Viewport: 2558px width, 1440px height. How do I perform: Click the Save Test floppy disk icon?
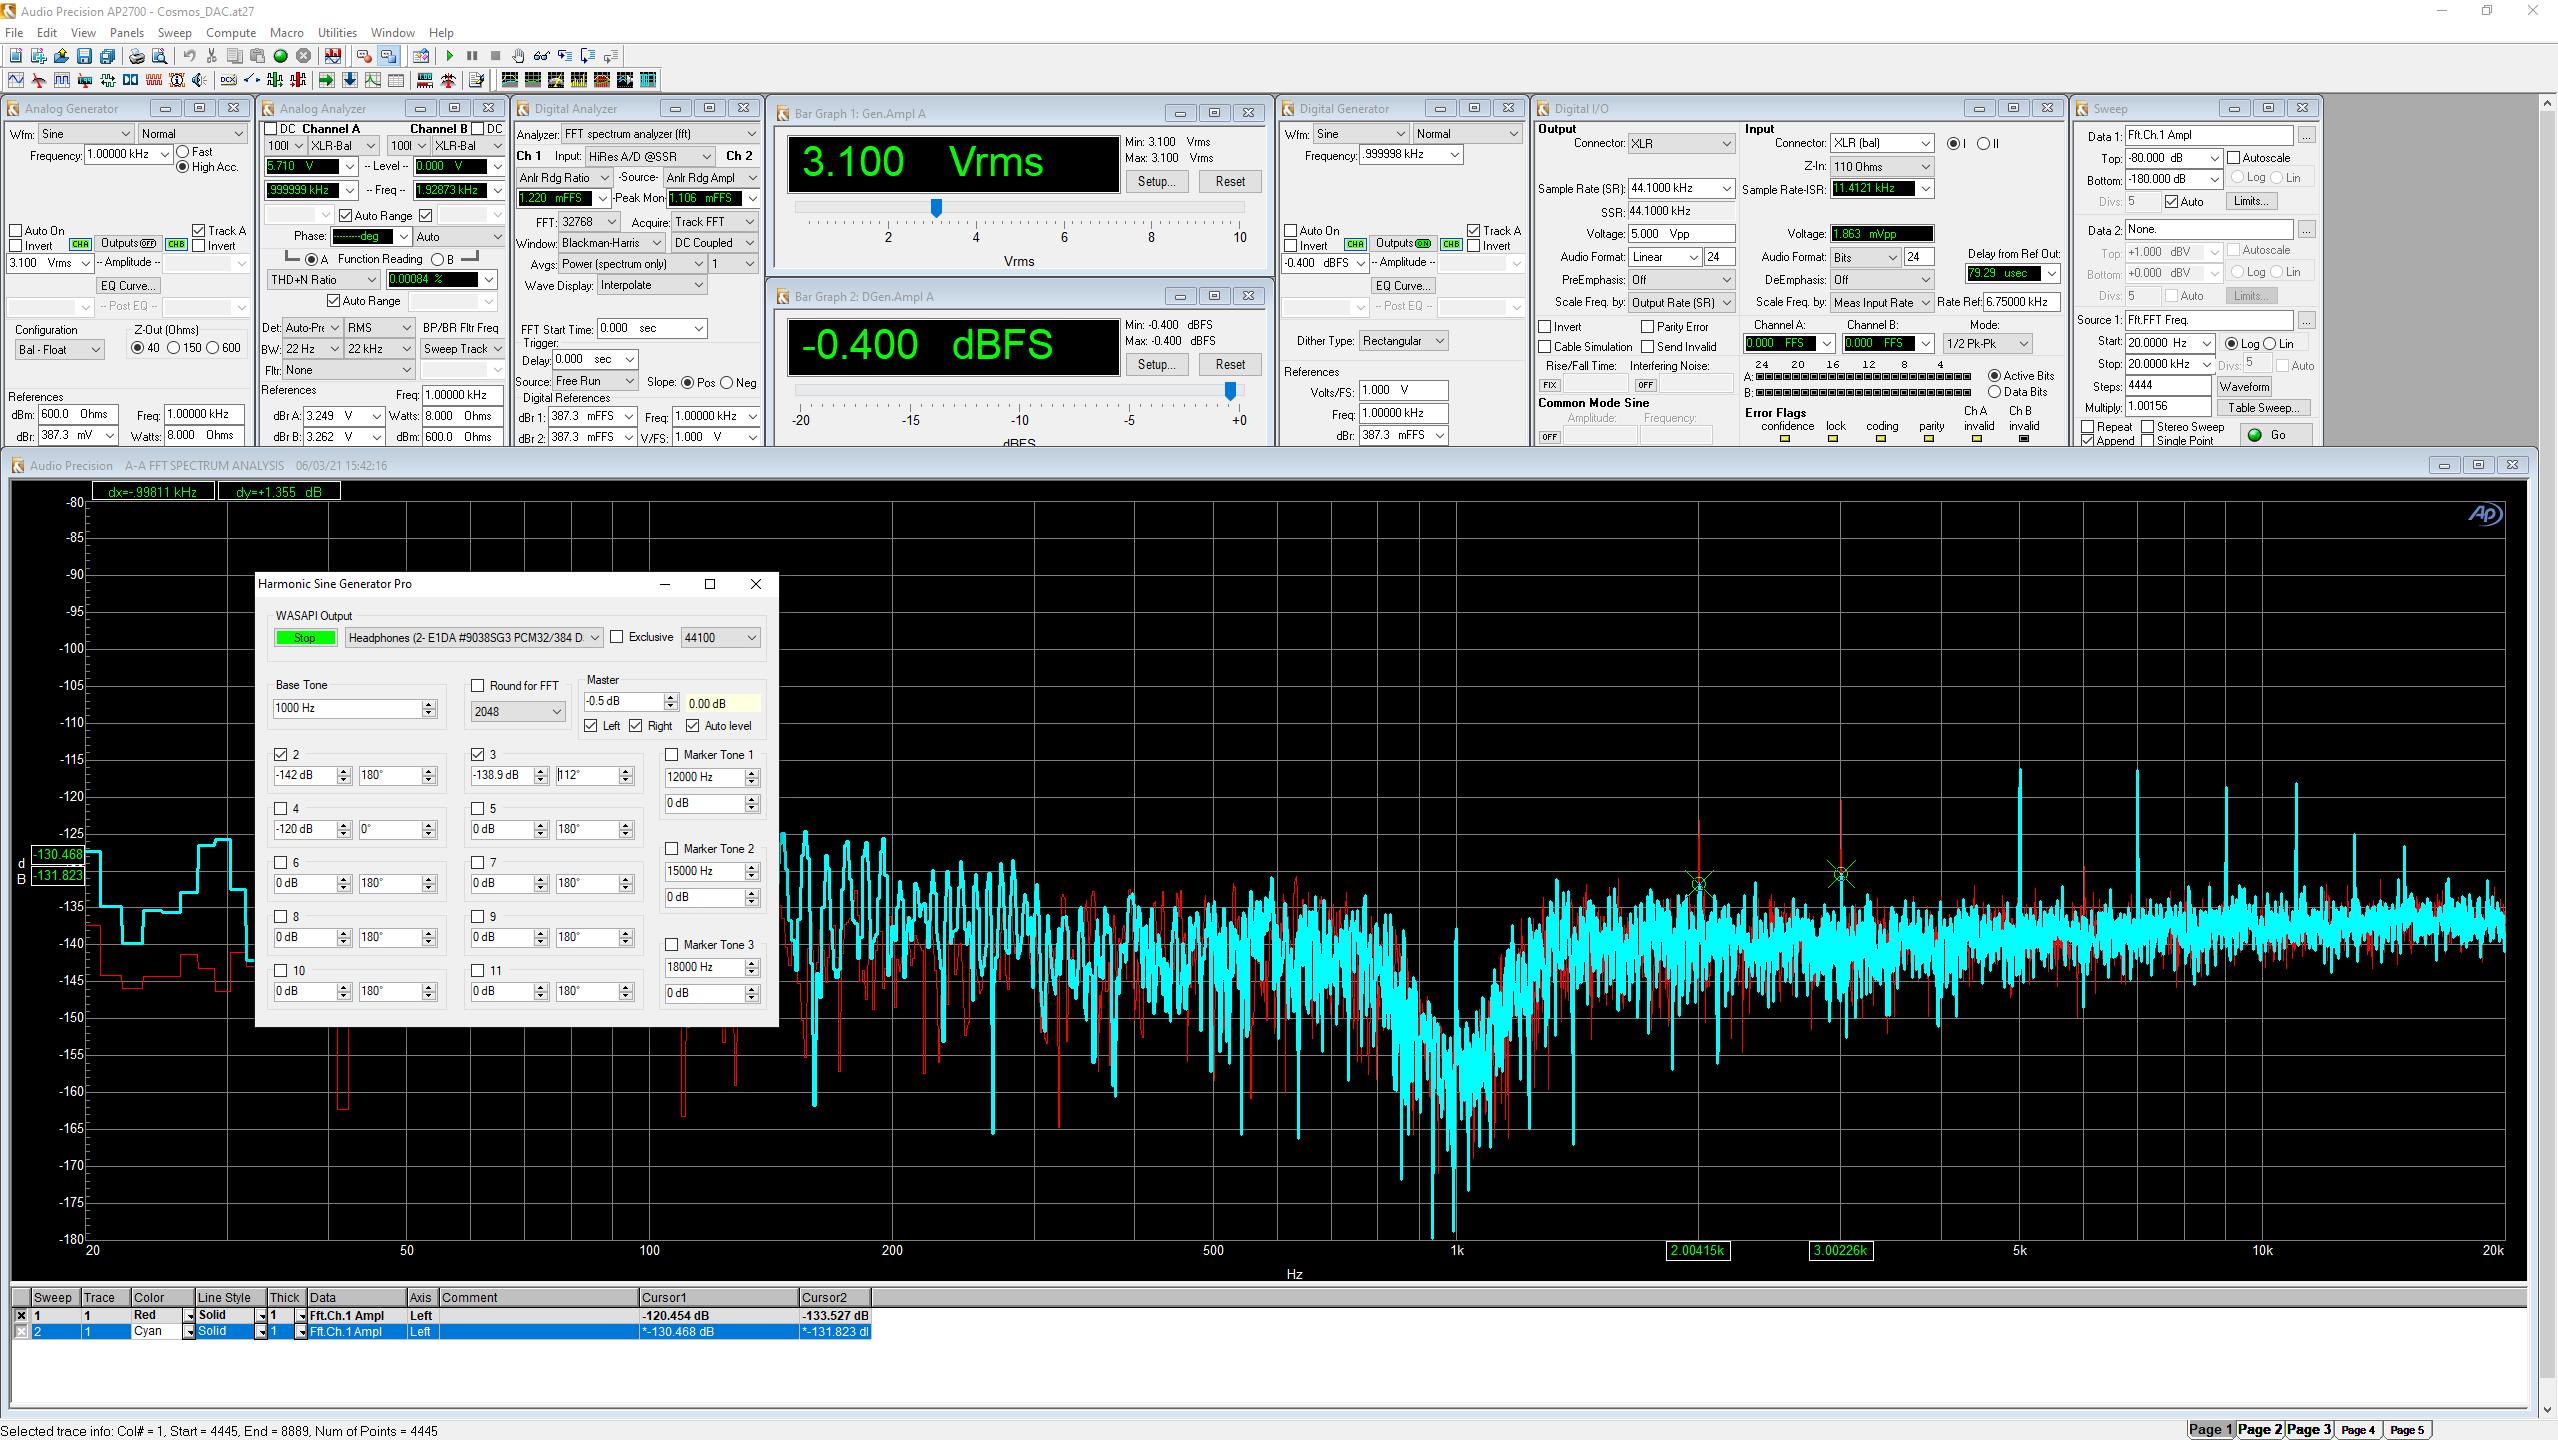click(84, 56)
